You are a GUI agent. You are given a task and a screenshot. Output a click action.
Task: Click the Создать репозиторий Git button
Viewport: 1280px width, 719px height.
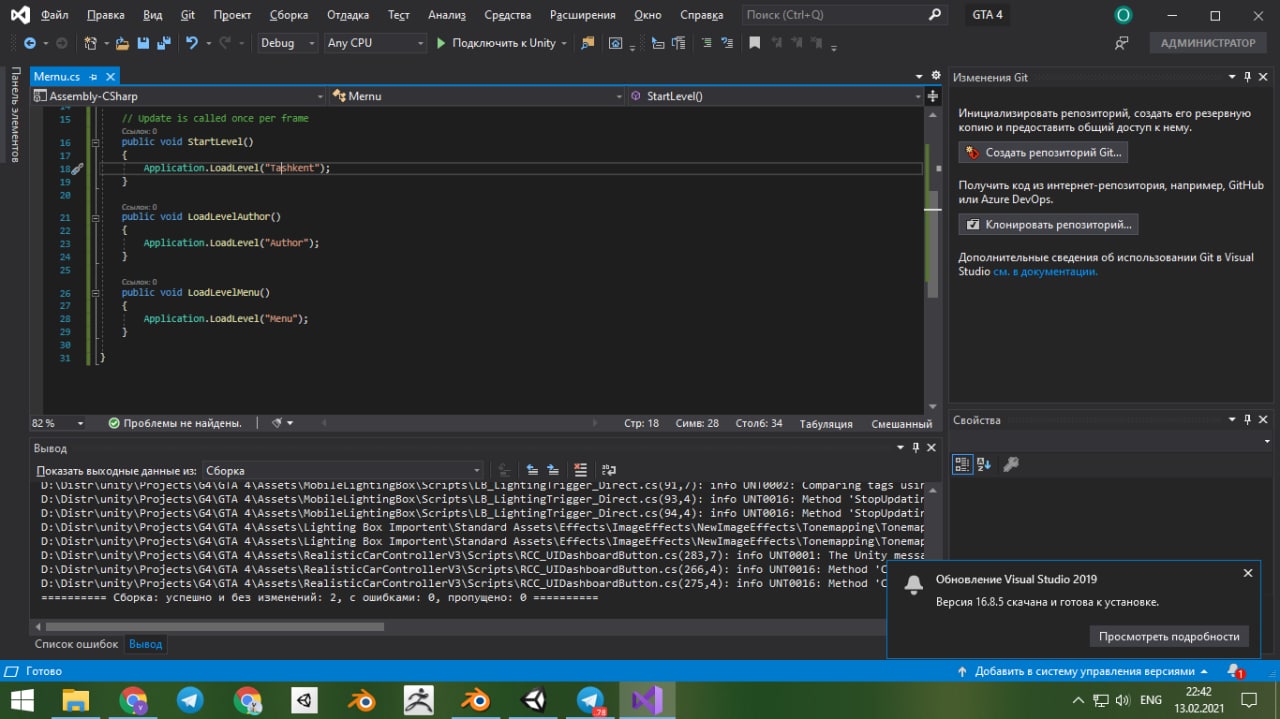(x=1043, y=153)
